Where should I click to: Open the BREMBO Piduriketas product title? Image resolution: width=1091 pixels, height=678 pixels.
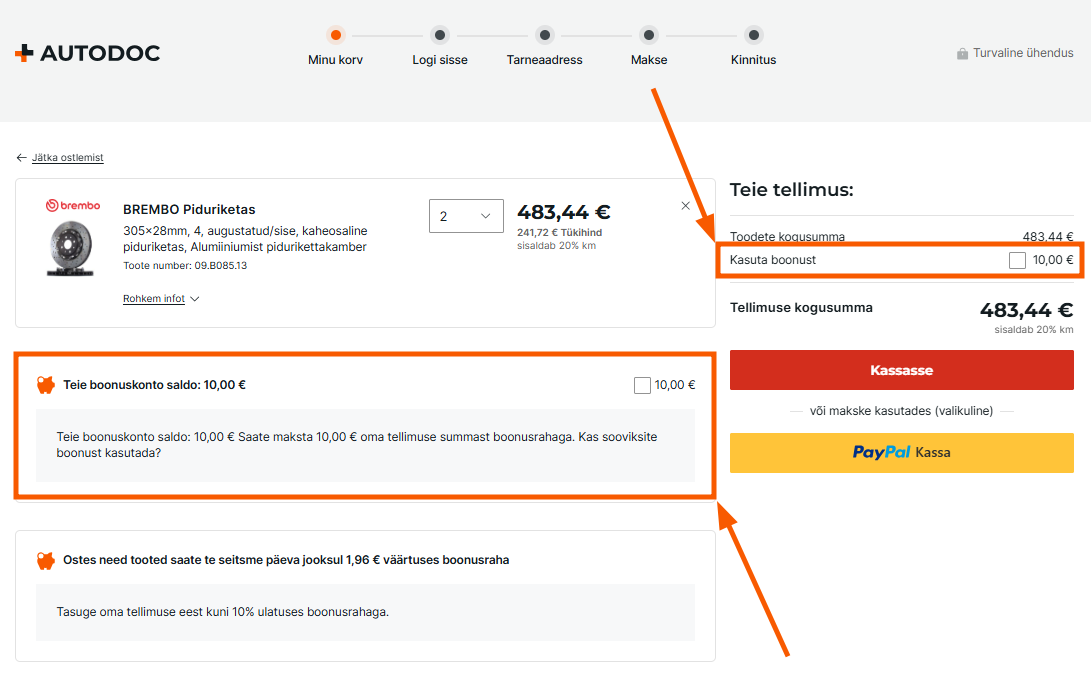click(x=189, y=210)
